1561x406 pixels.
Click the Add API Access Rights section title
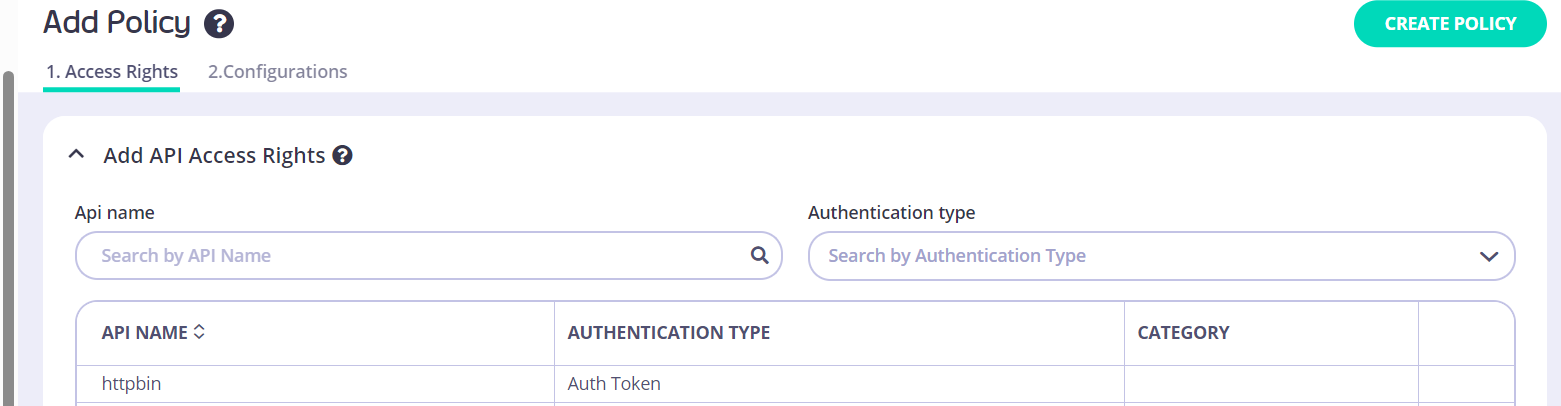click(214, 156)
